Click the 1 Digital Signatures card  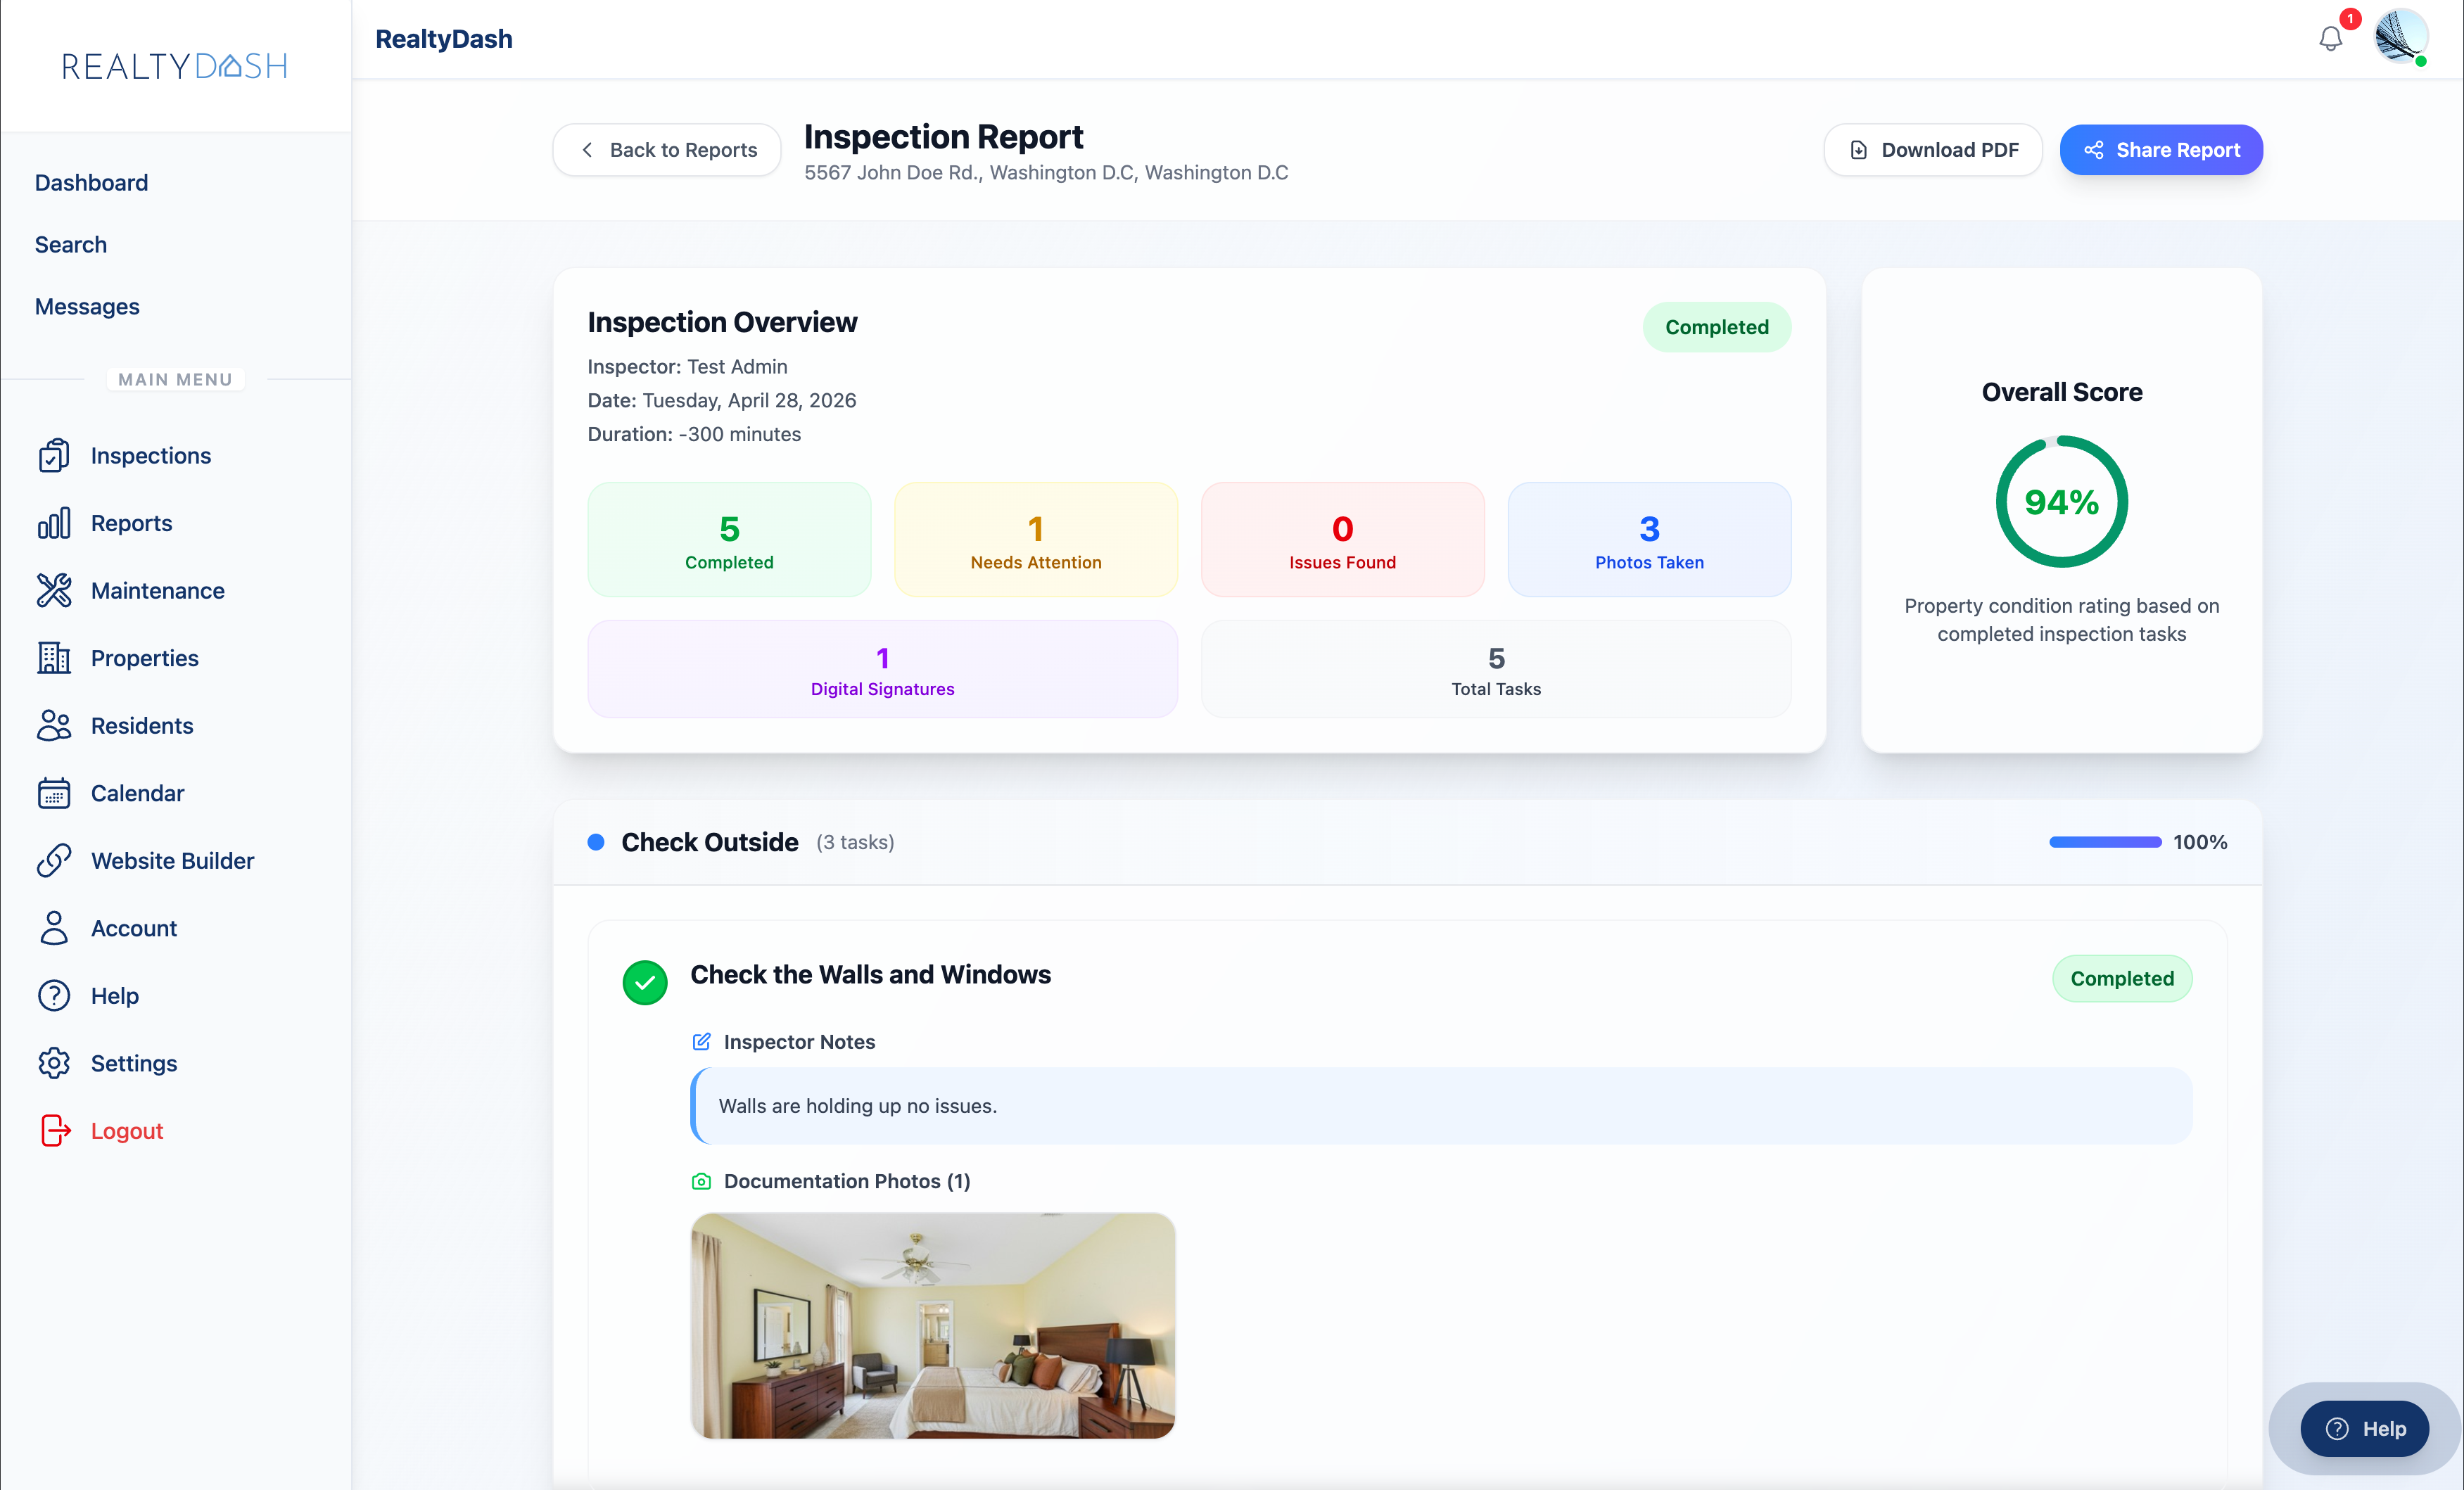[x=882, y=669]
